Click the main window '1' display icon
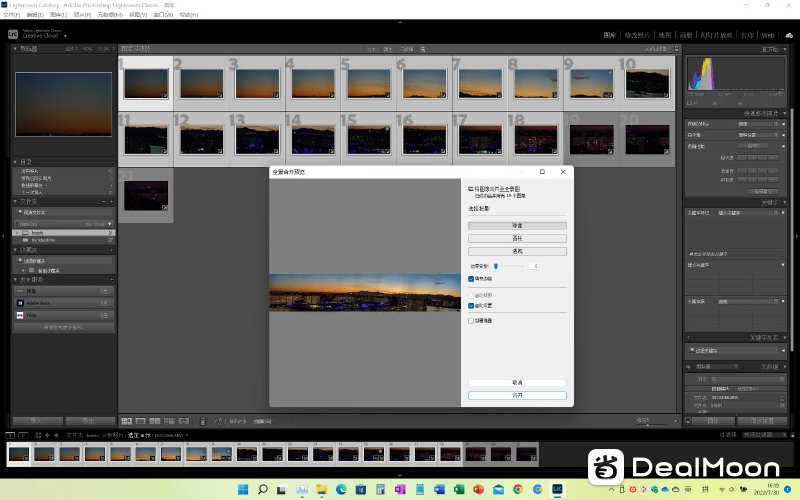800x500 pixels. click(x=10, y=435)
